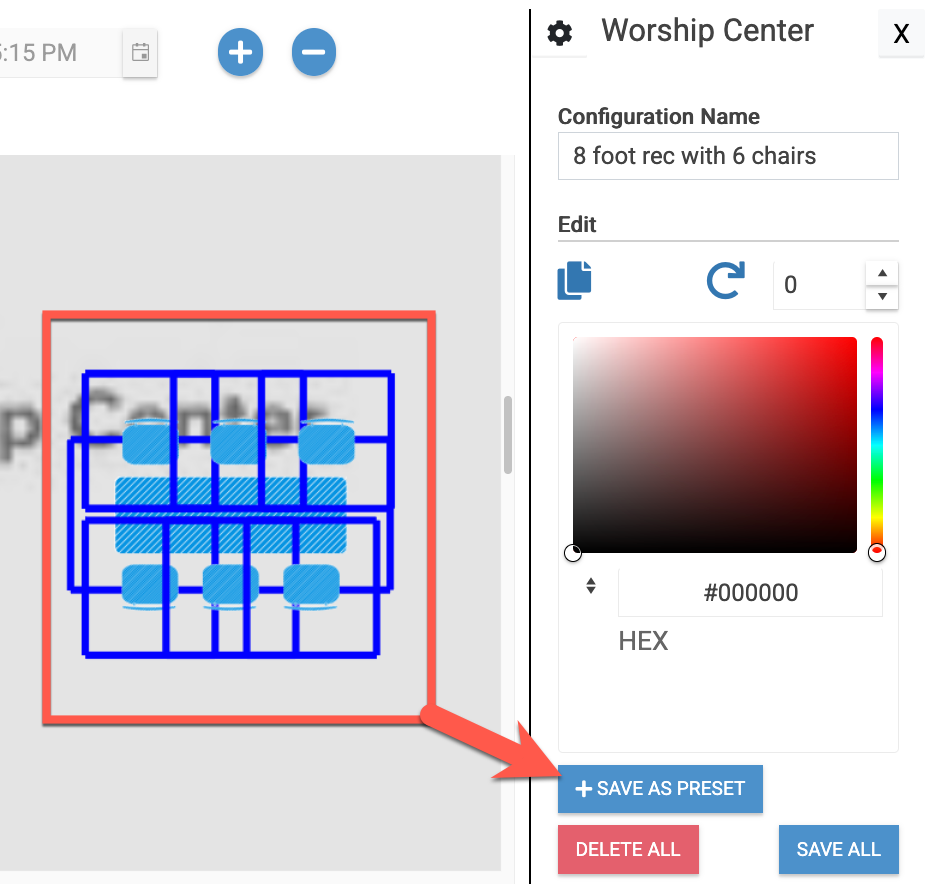925x884 pixels.
Task: Click the blue minus zoom-out button
Action: click(x=314, y=52)
